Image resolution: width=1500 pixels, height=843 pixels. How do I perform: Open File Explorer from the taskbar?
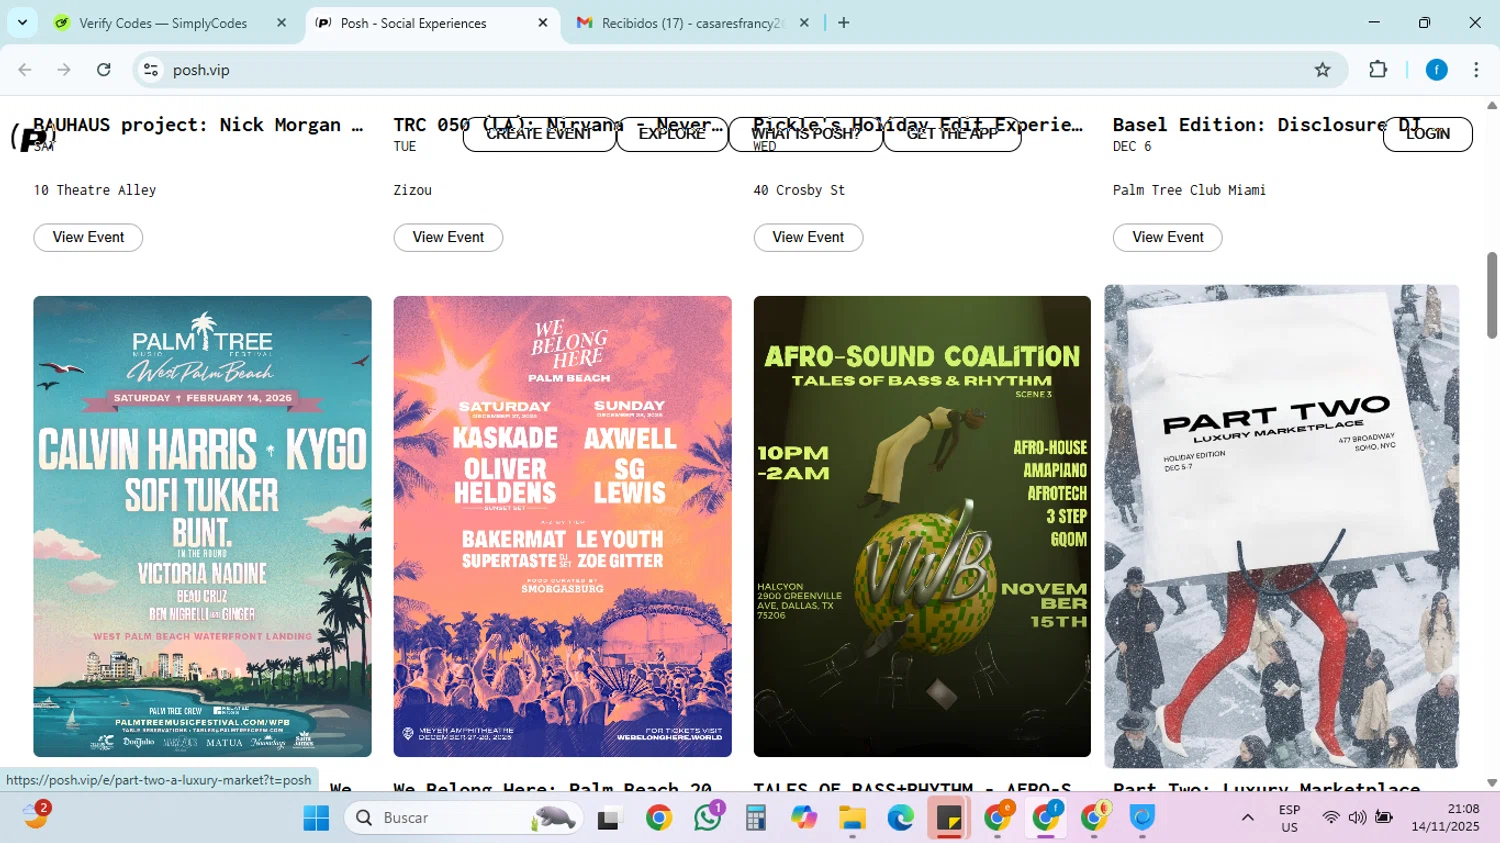point(852,818)
